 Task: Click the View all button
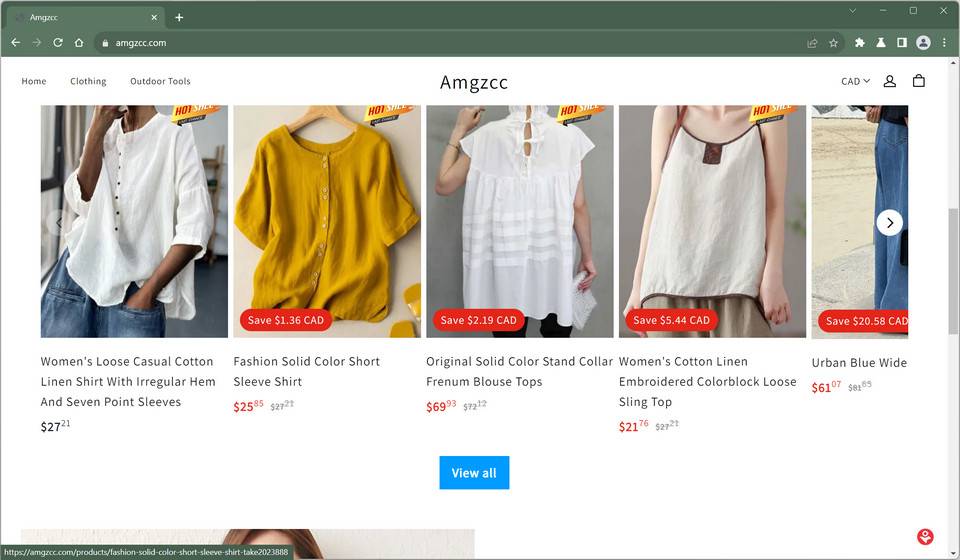pos(474,472)
